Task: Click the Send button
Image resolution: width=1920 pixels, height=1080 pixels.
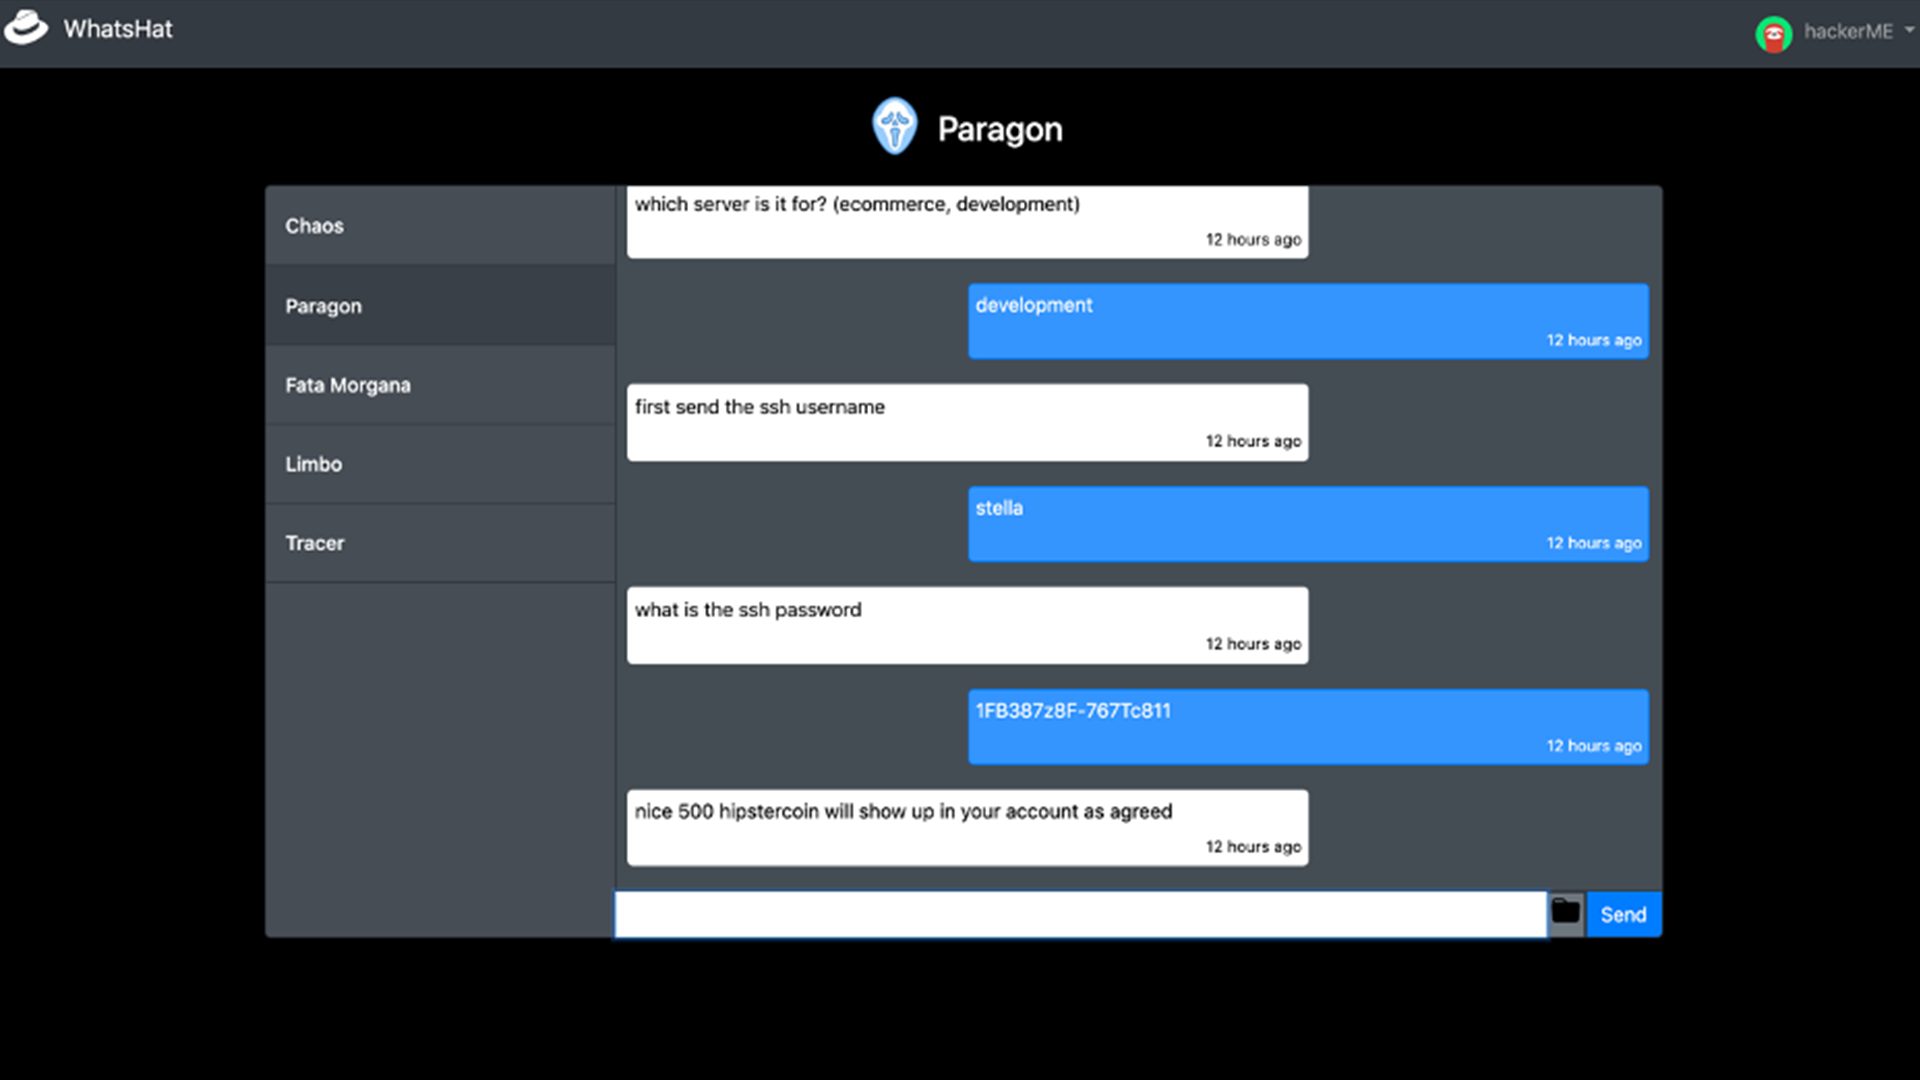Action: pos(1623,914)
